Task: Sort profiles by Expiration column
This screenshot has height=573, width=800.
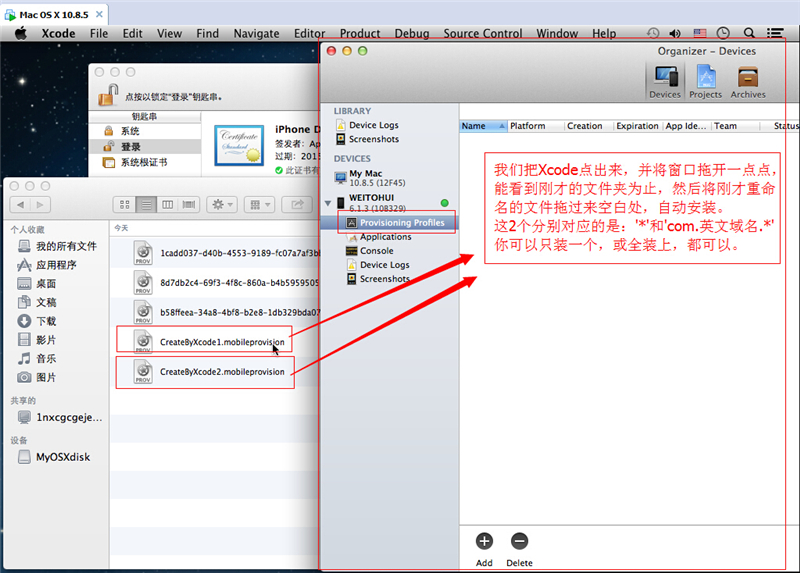Action: click(x=638, y=126)
